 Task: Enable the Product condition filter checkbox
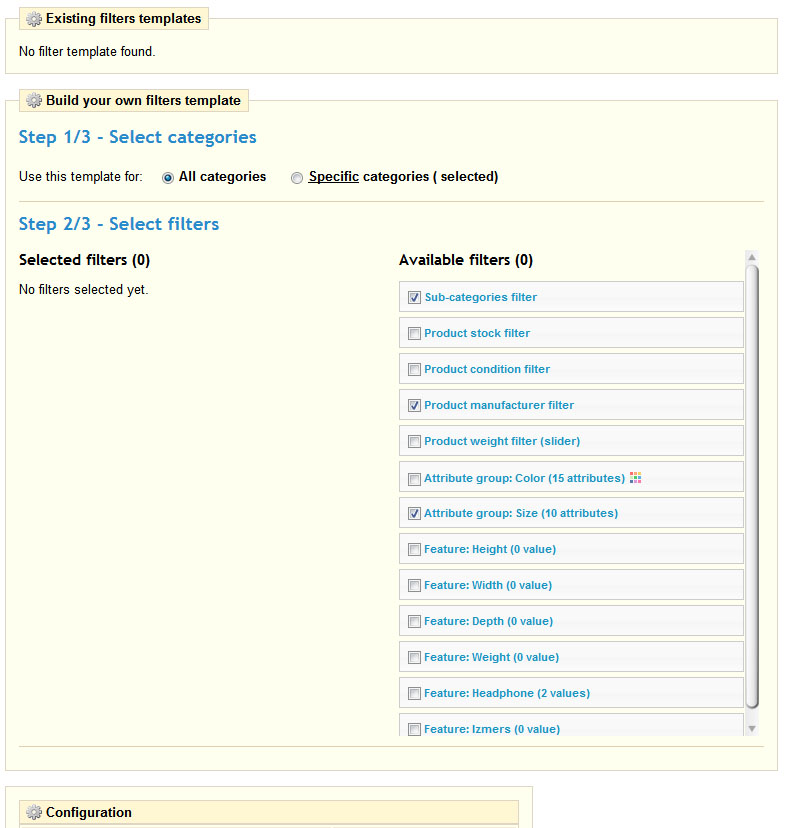(x=414, y=370)
